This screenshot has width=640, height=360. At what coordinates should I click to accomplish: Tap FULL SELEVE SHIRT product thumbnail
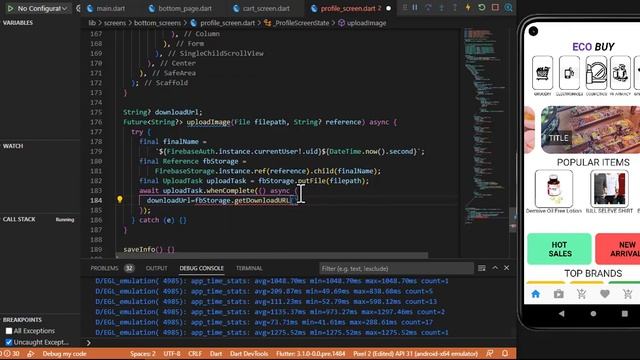(609, 189)
